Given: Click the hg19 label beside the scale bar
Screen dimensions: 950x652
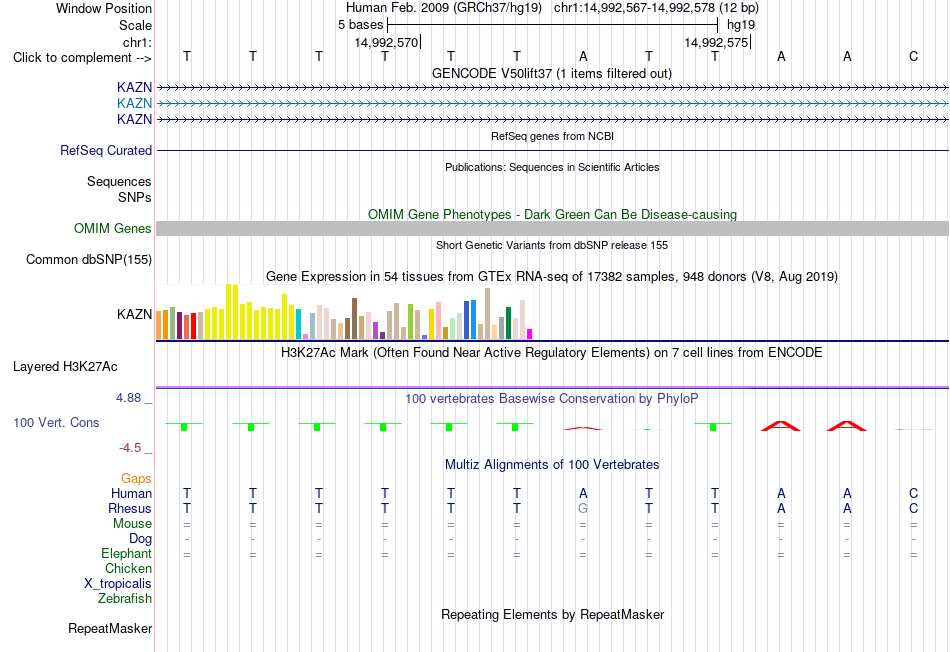Looking at the screenshot, I should (x=740, y=25).
